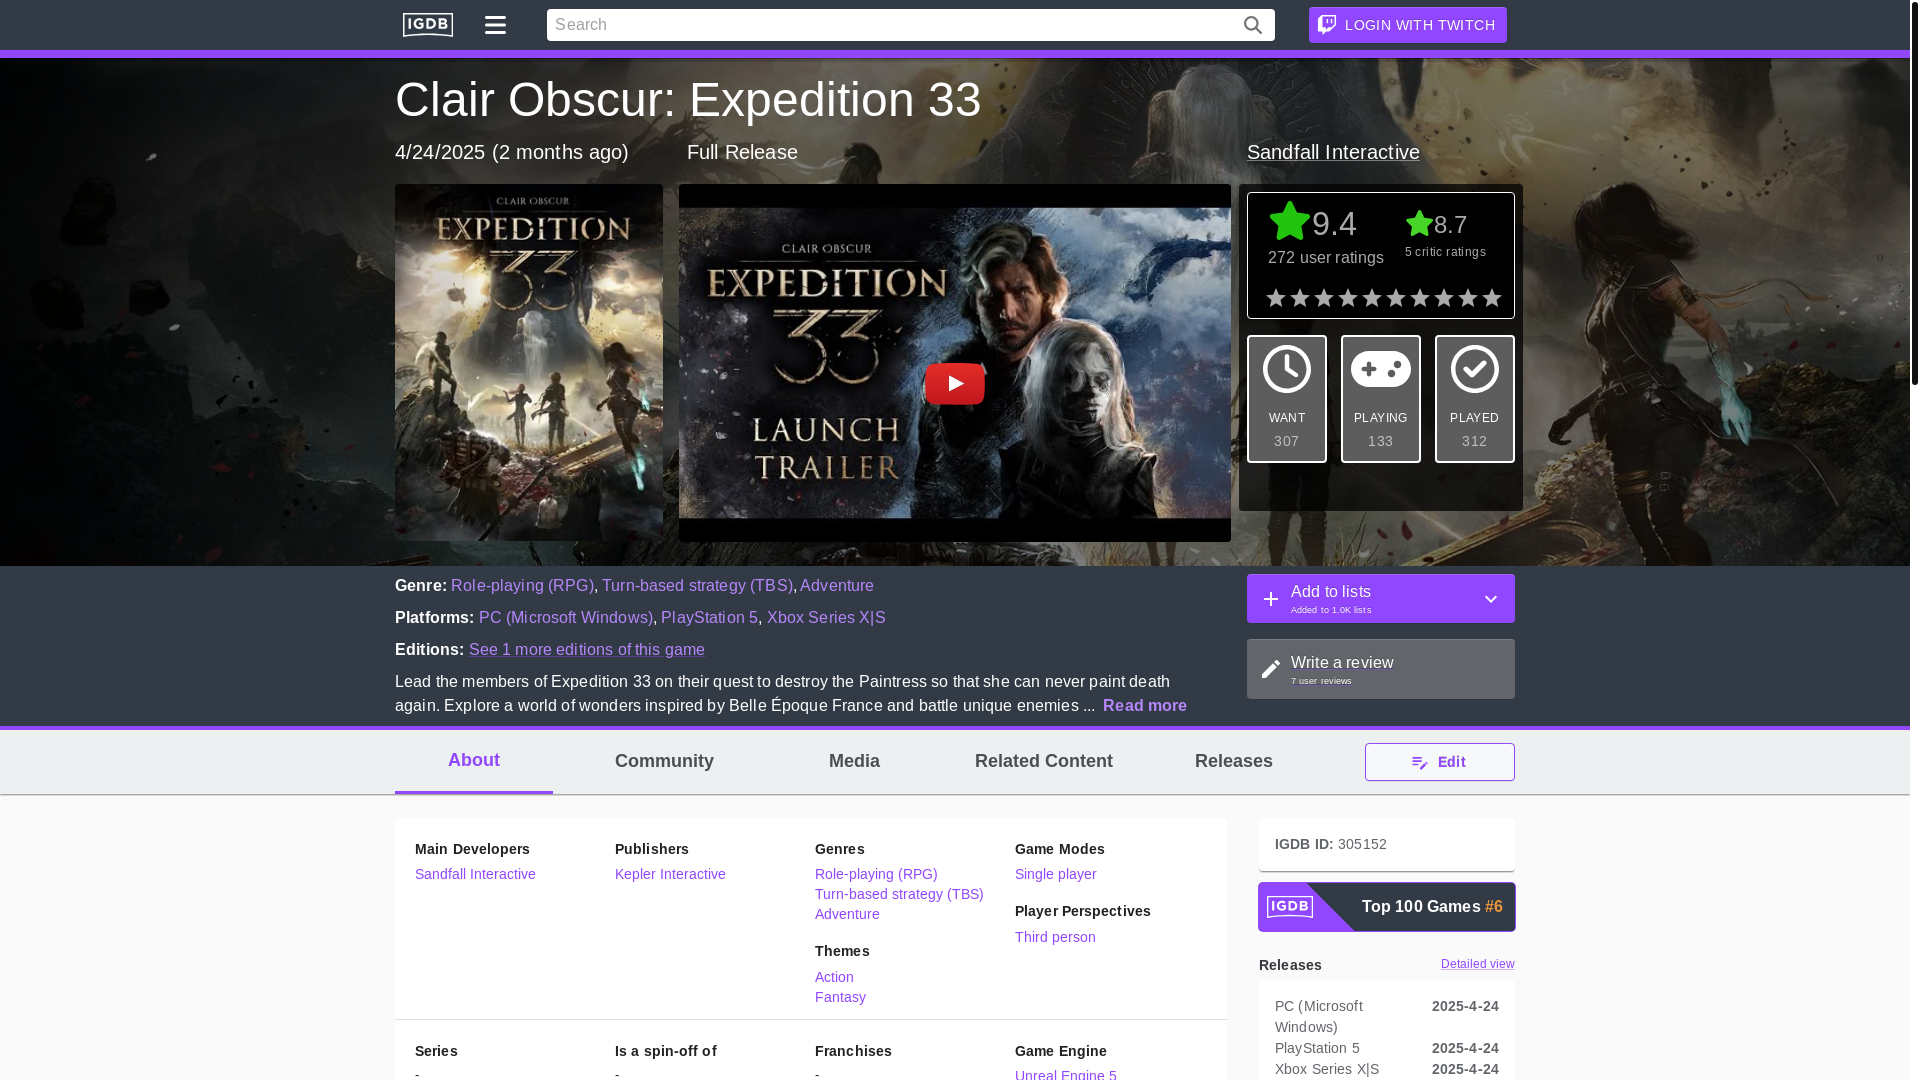Click Login with Twitch button
The image size is (1920, 1080).
coord(1407,25)
